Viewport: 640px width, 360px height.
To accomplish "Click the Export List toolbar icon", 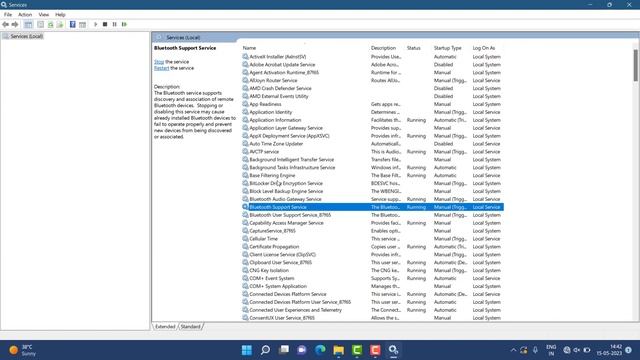I will tap(60, 24).
